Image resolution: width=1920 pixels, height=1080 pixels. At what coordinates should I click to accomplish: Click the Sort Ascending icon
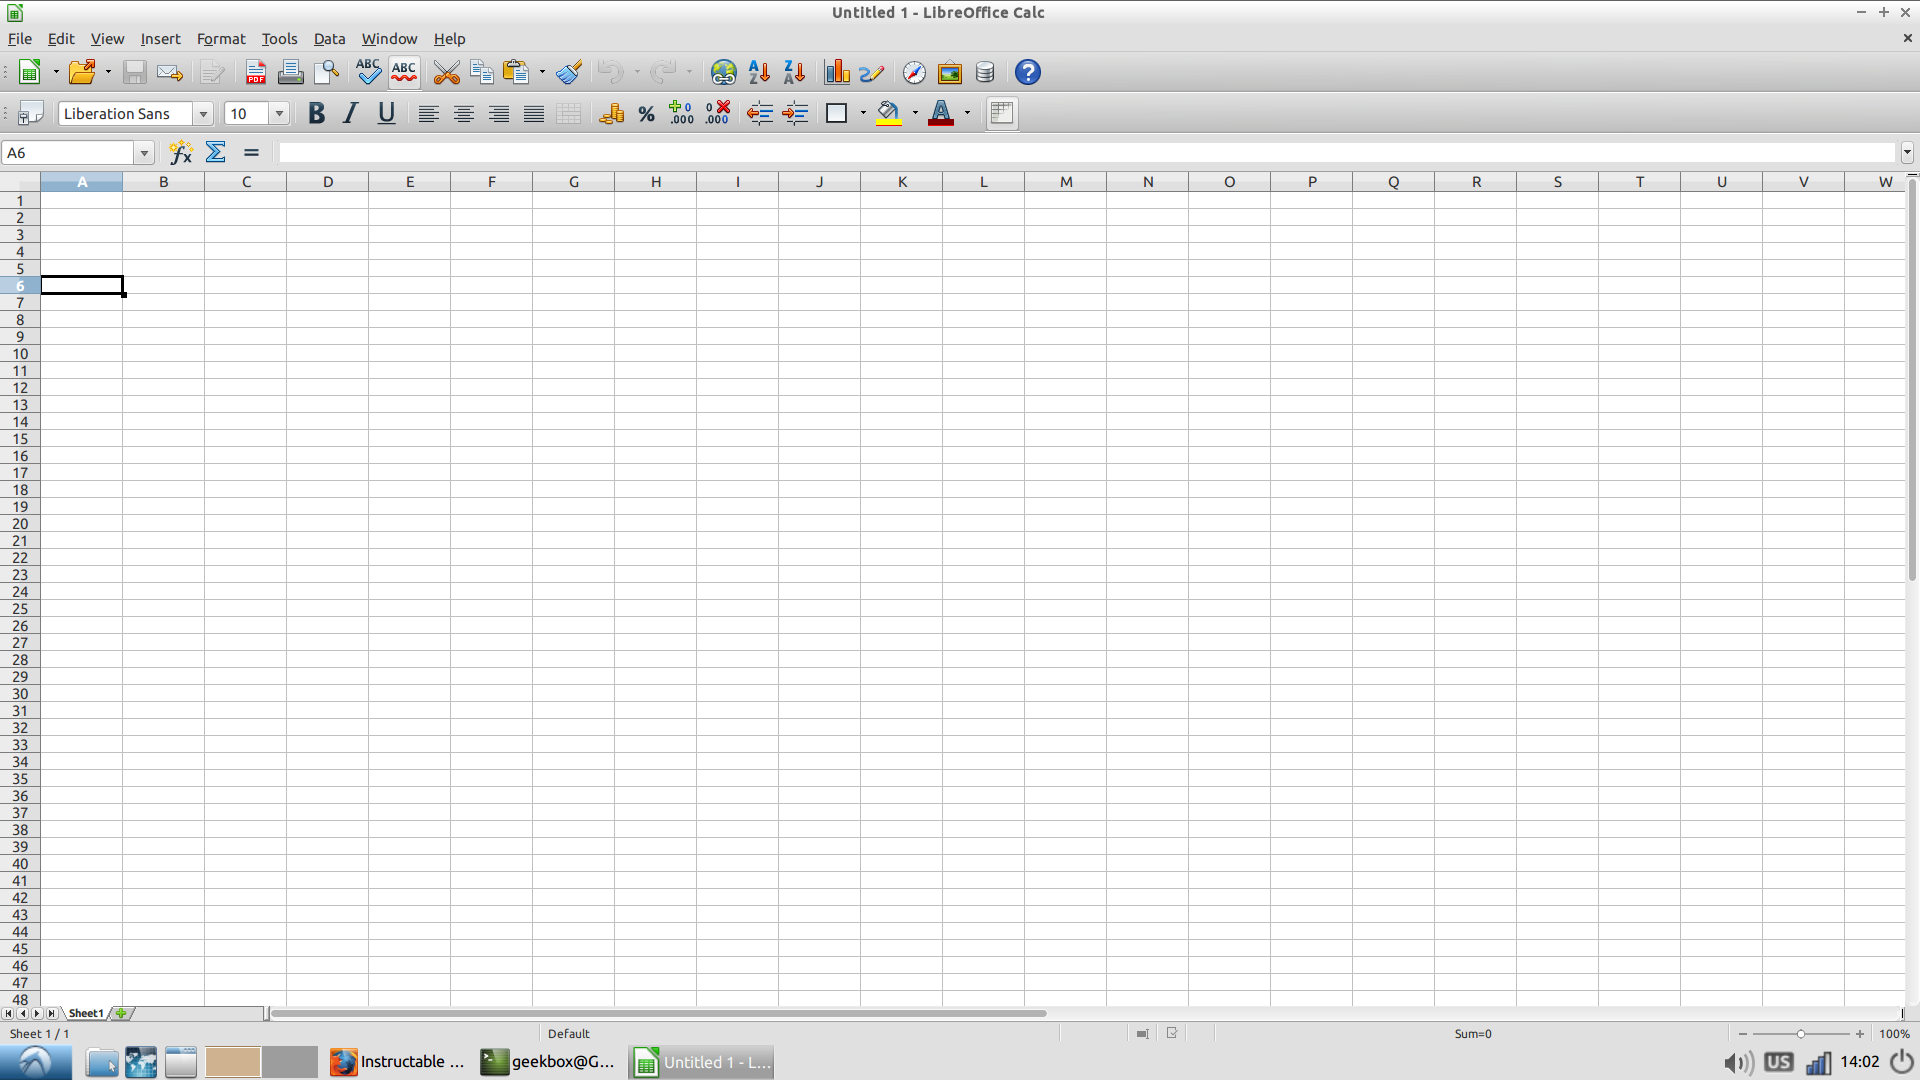(759, 72)
